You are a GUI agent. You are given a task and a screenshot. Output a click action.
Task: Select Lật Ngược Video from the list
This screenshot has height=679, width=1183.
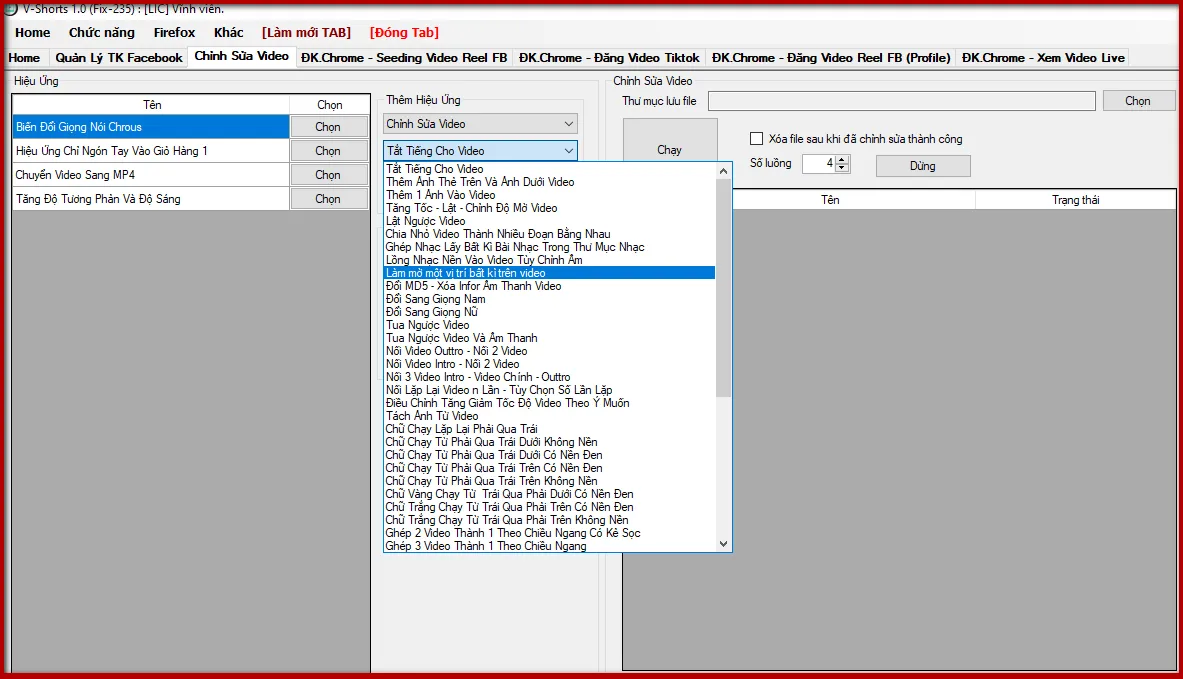549,221
